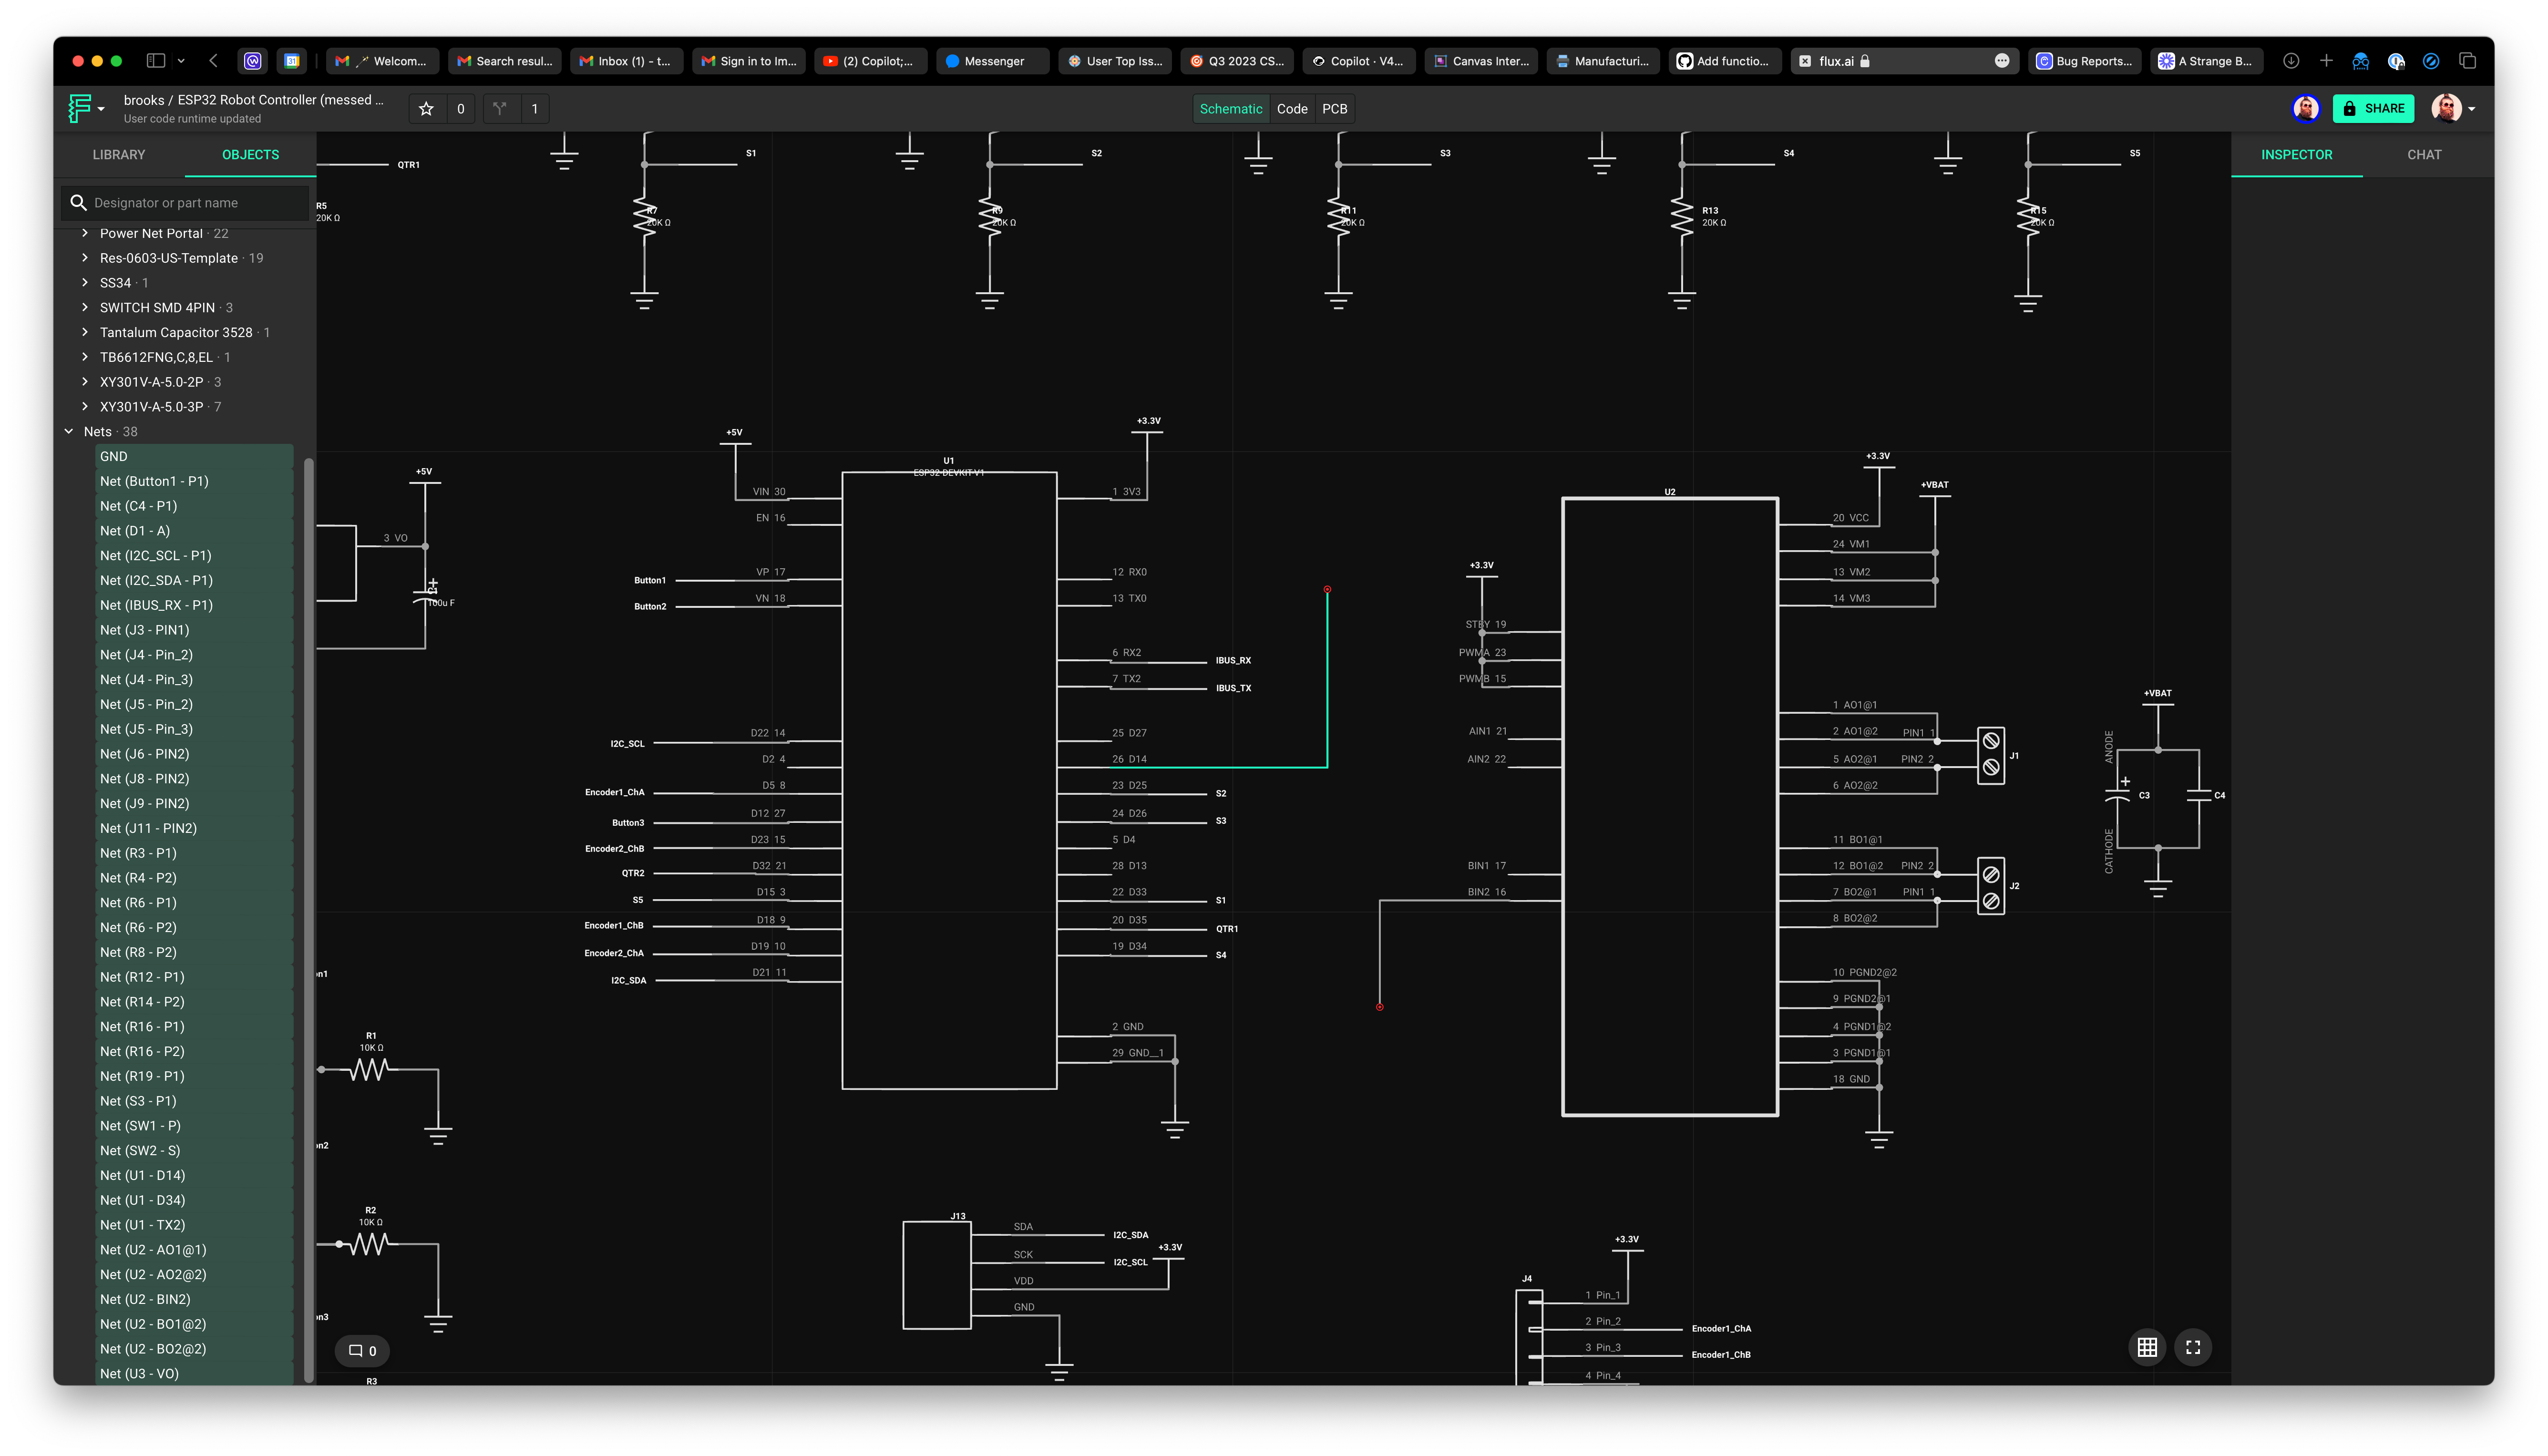Star this project
This screenshot has width=2548, height=1456.
[426, 109]
